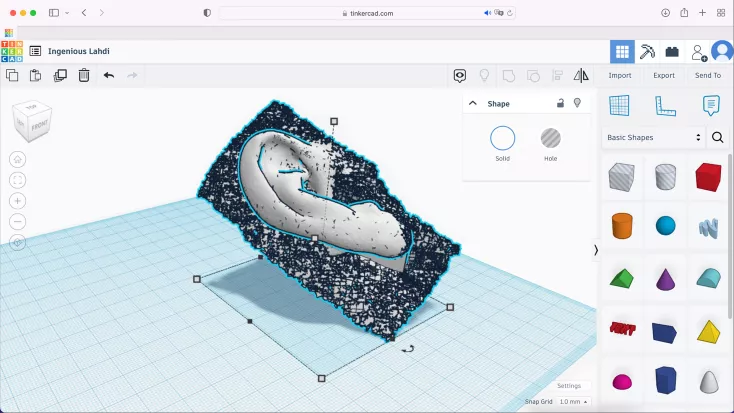
Task: Click the Fit all in view icon
Action: pyautogui.click(x=18, y=180)
